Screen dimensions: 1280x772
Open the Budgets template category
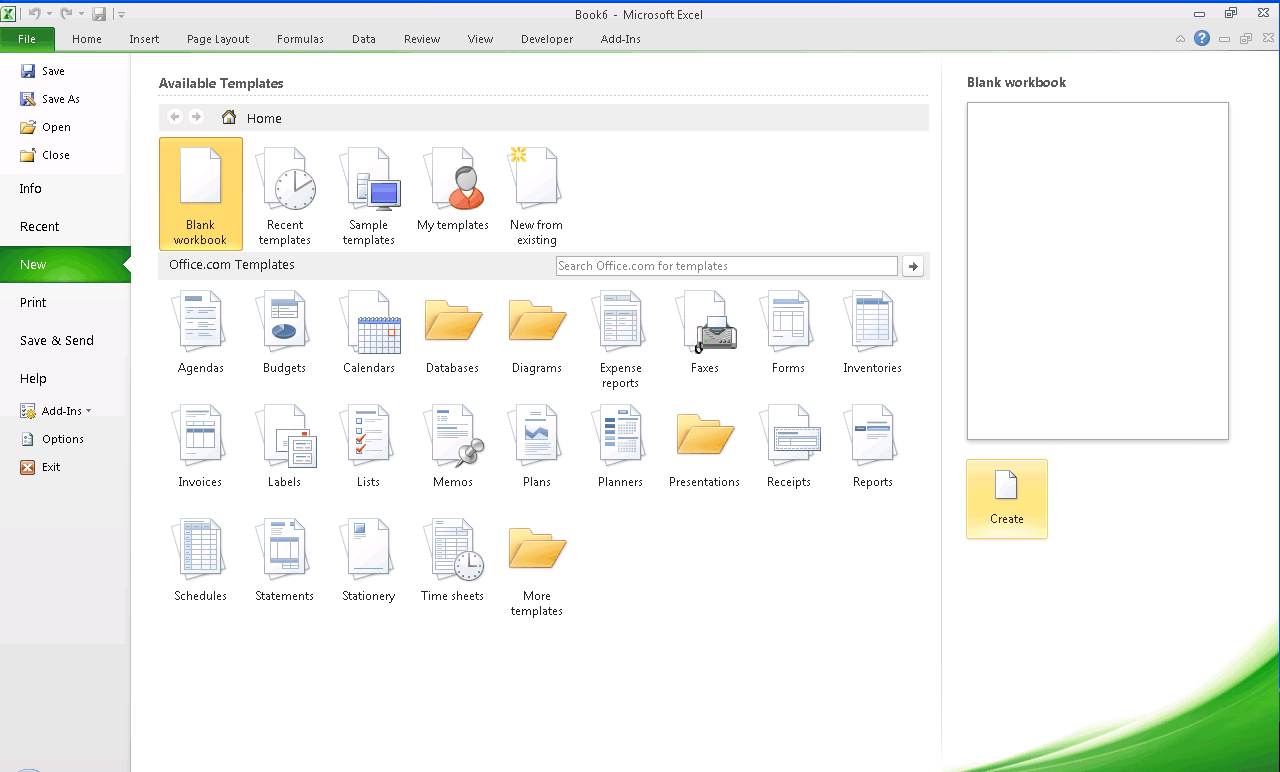coord(285,331)
